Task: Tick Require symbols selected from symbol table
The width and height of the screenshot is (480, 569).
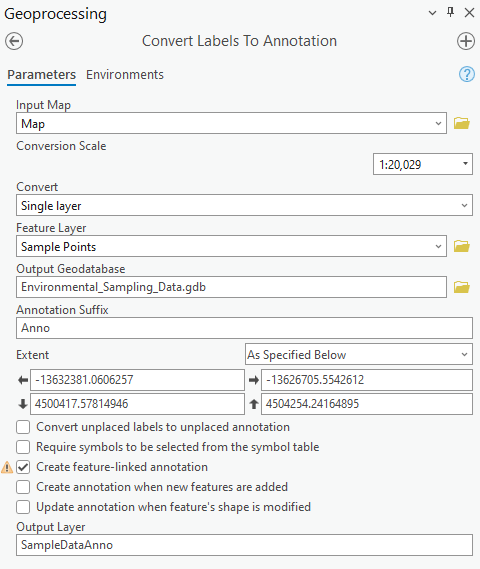Action: pyautogui.click(x=23, y=447)
